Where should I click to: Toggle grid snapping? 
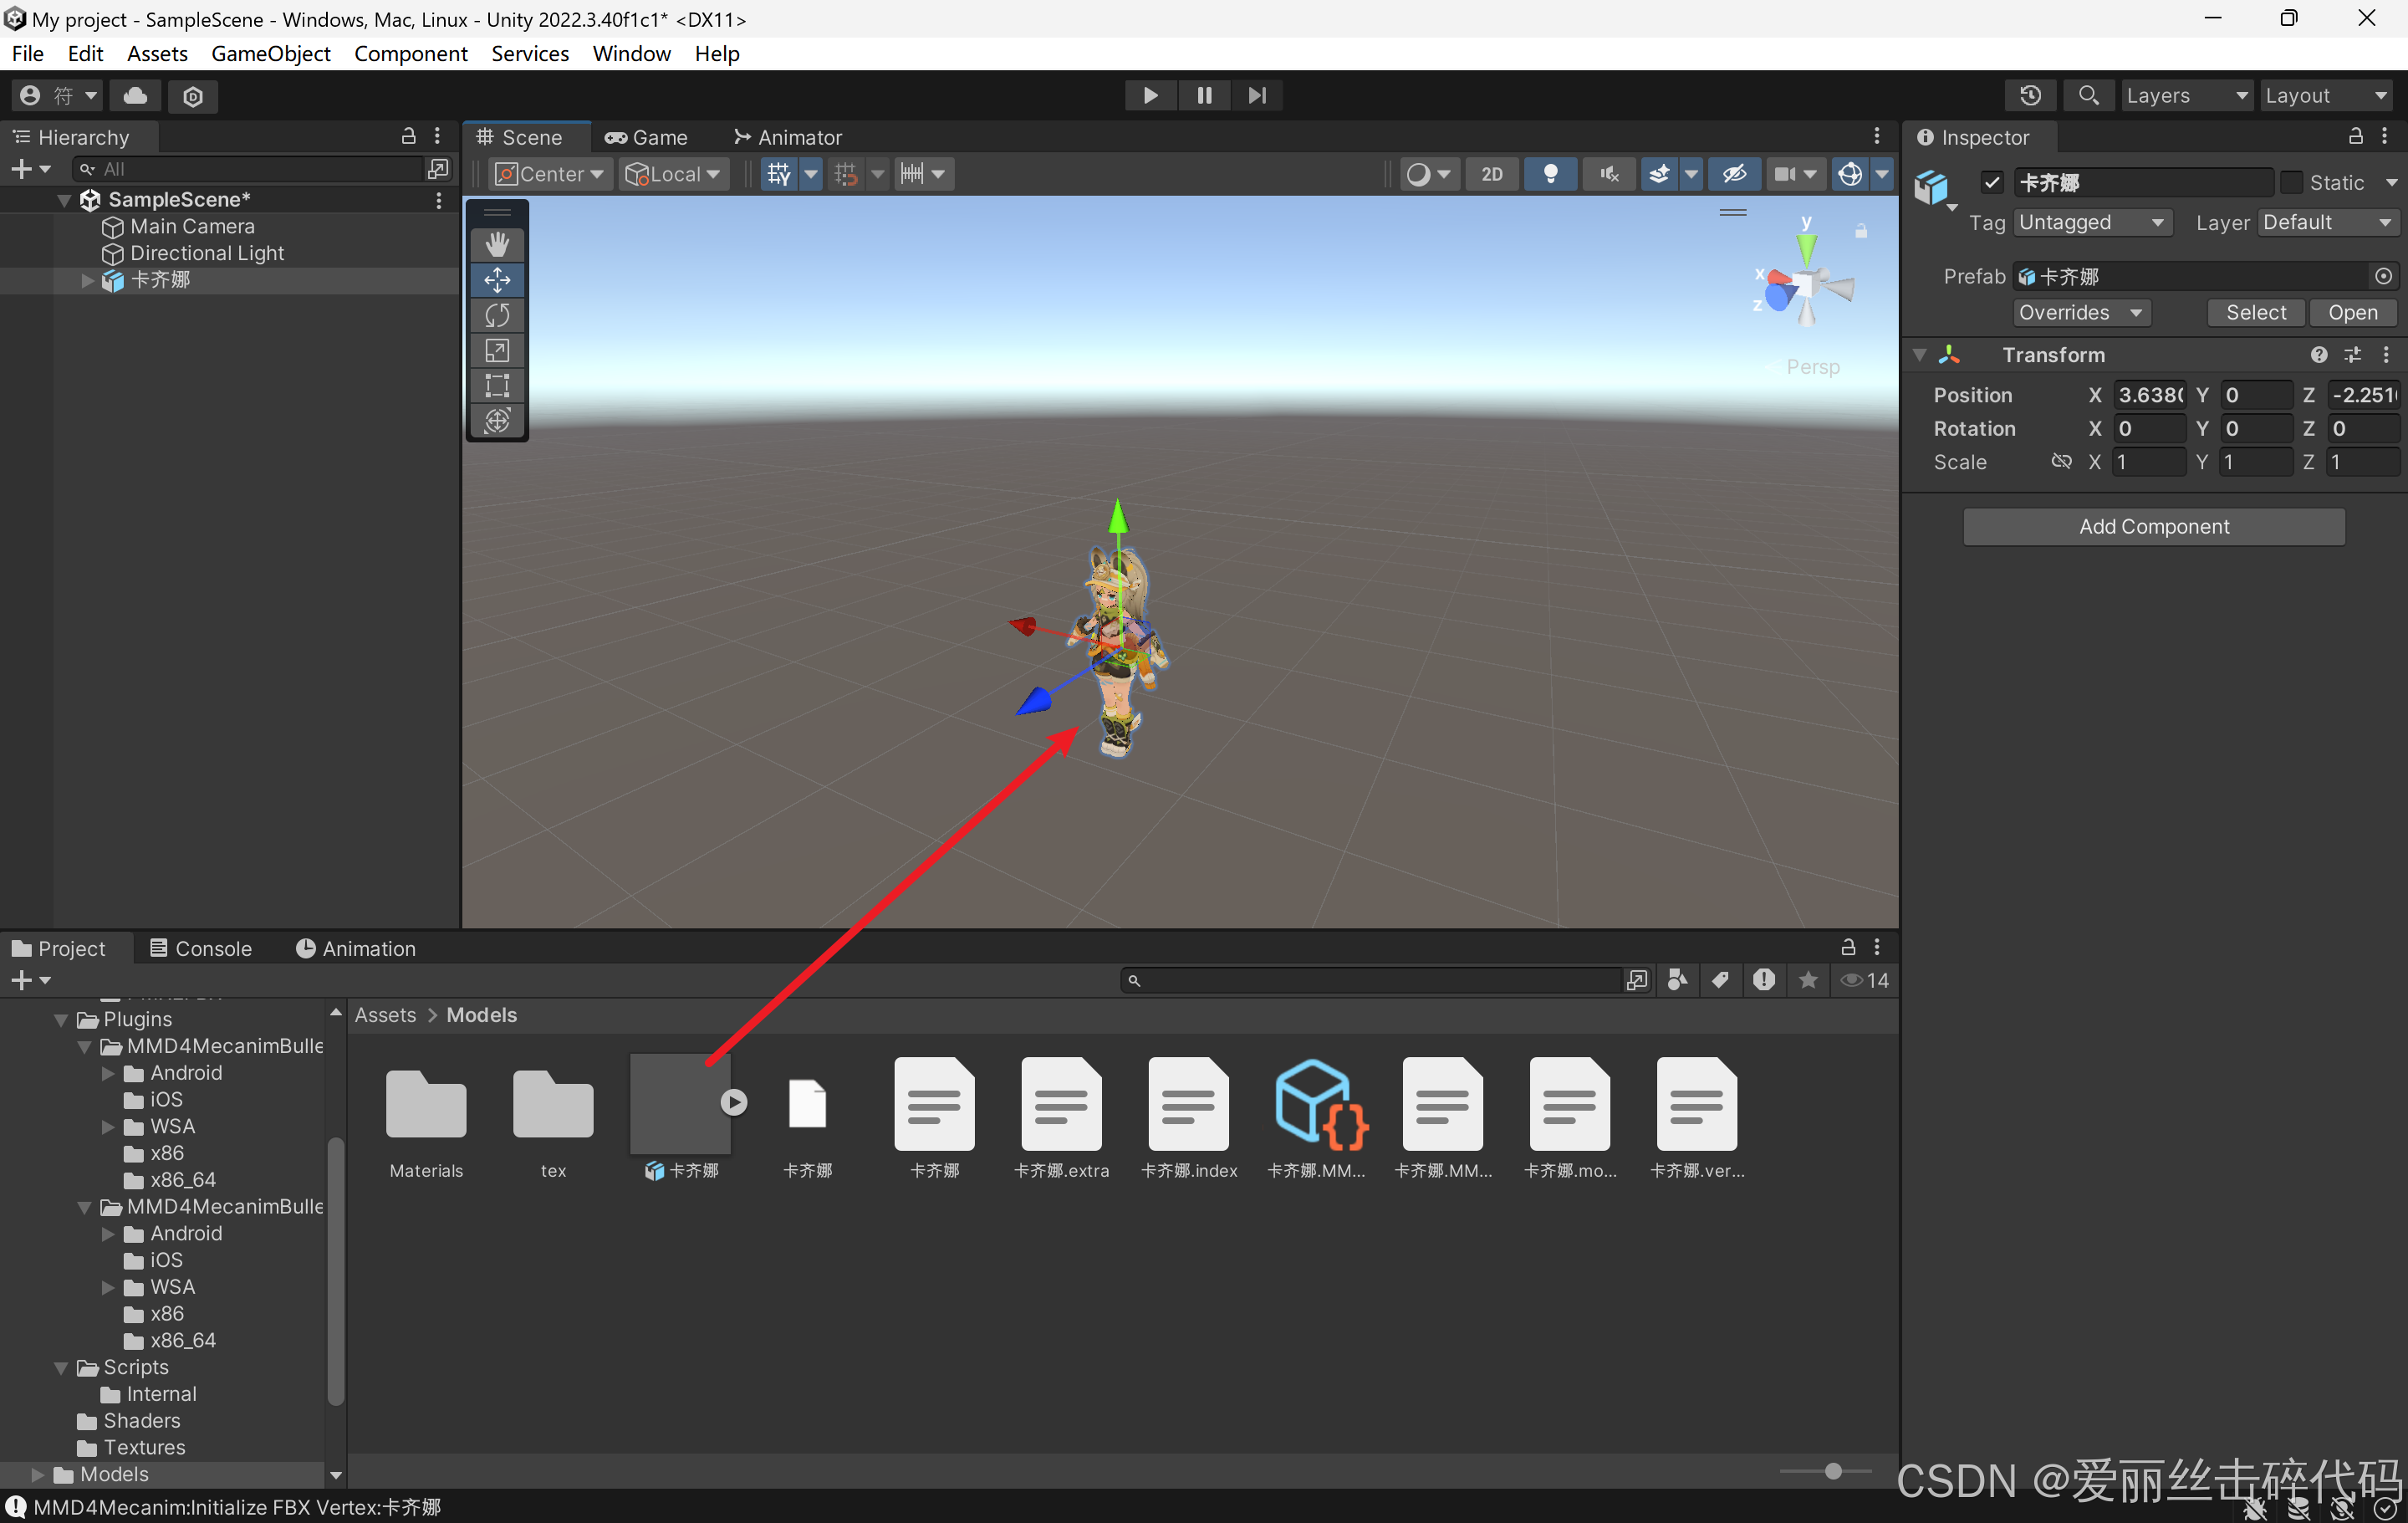pyautogui.click(x=846, y=174)
